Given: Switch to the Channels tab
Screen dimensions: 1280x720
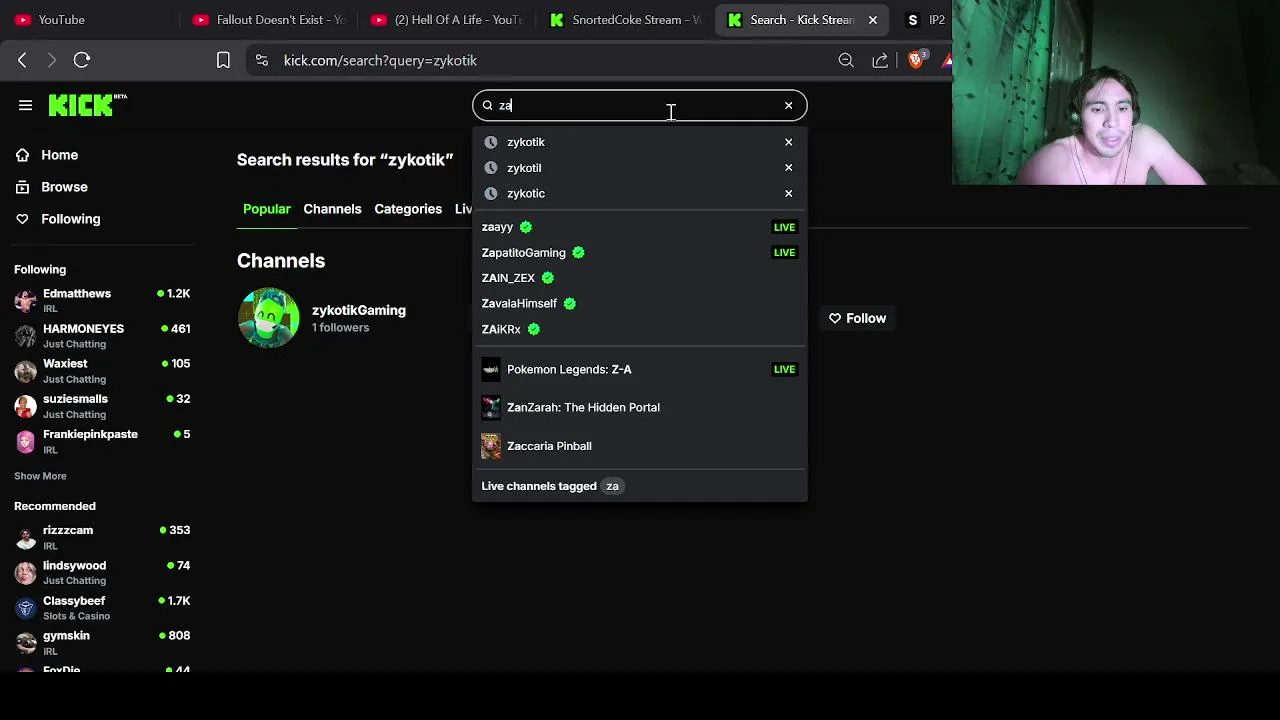Looking at the screenshot, I should 332,209.
